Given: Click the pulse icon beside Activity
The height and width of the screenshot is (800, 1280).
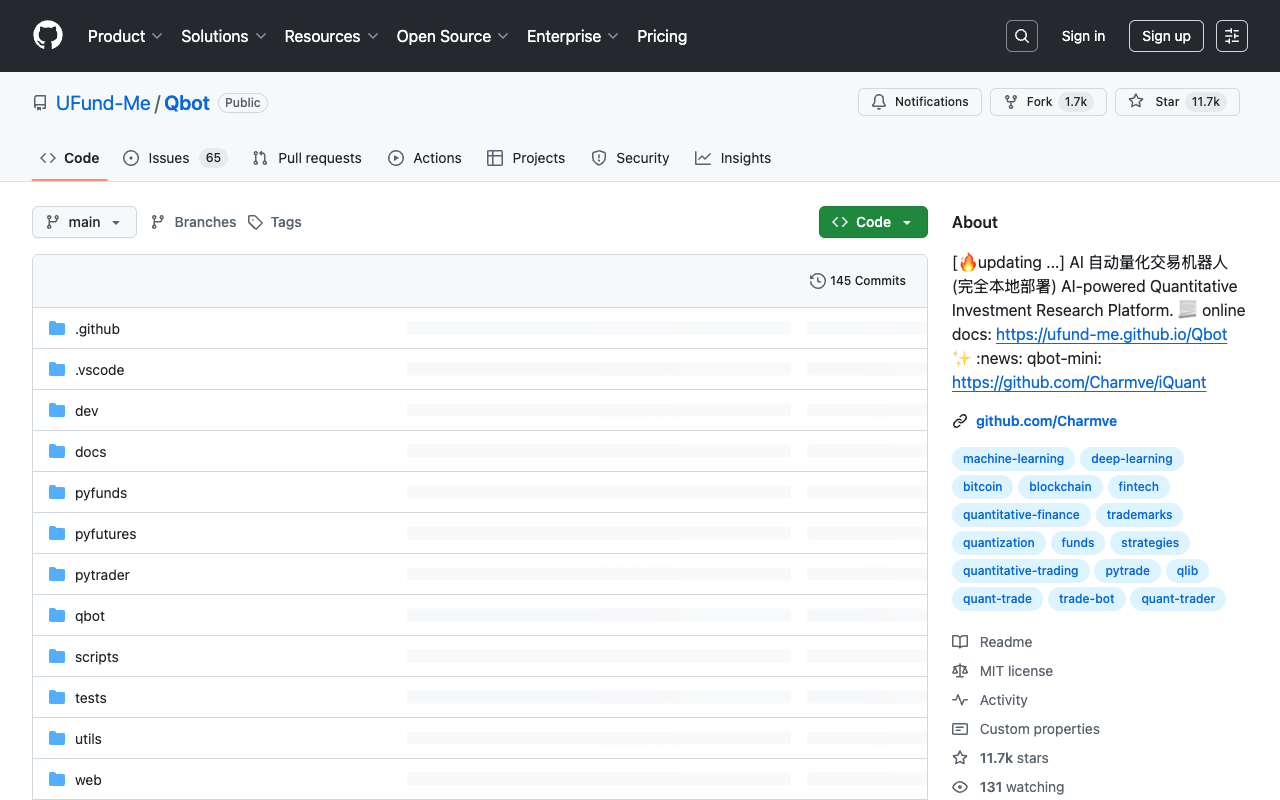Looking at the screenshot, I should tap(960, 700).
